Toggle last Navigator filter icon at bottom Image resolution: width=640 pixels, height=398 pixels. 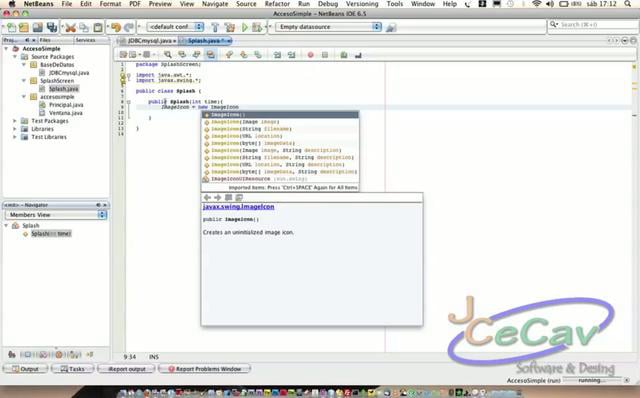click(x=90, y=354)
